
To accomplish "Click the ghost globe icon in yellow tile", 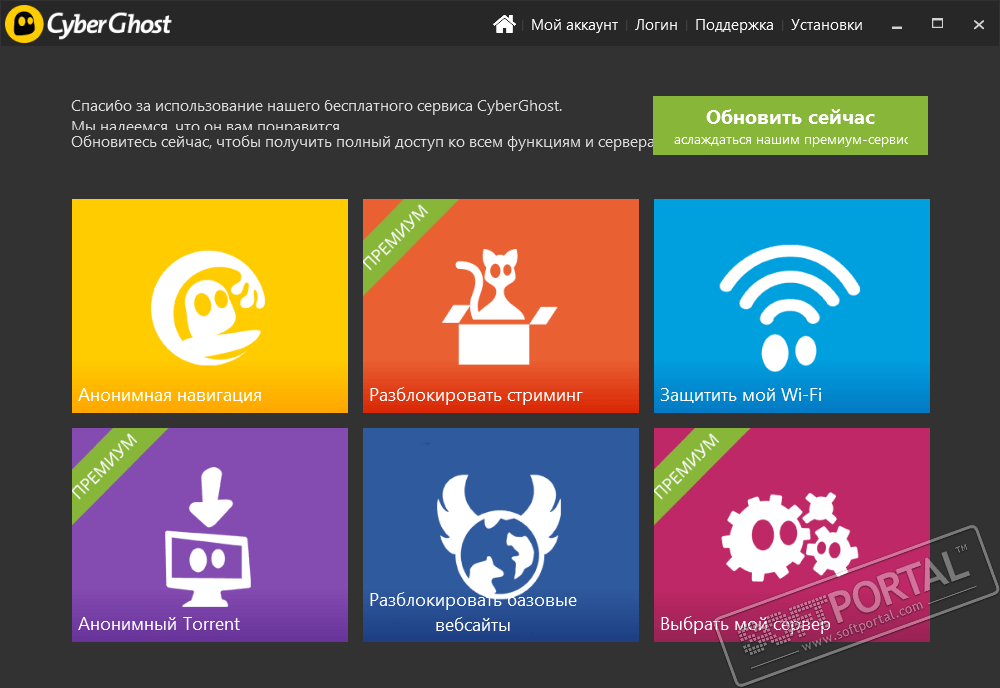I will (208, 308).
